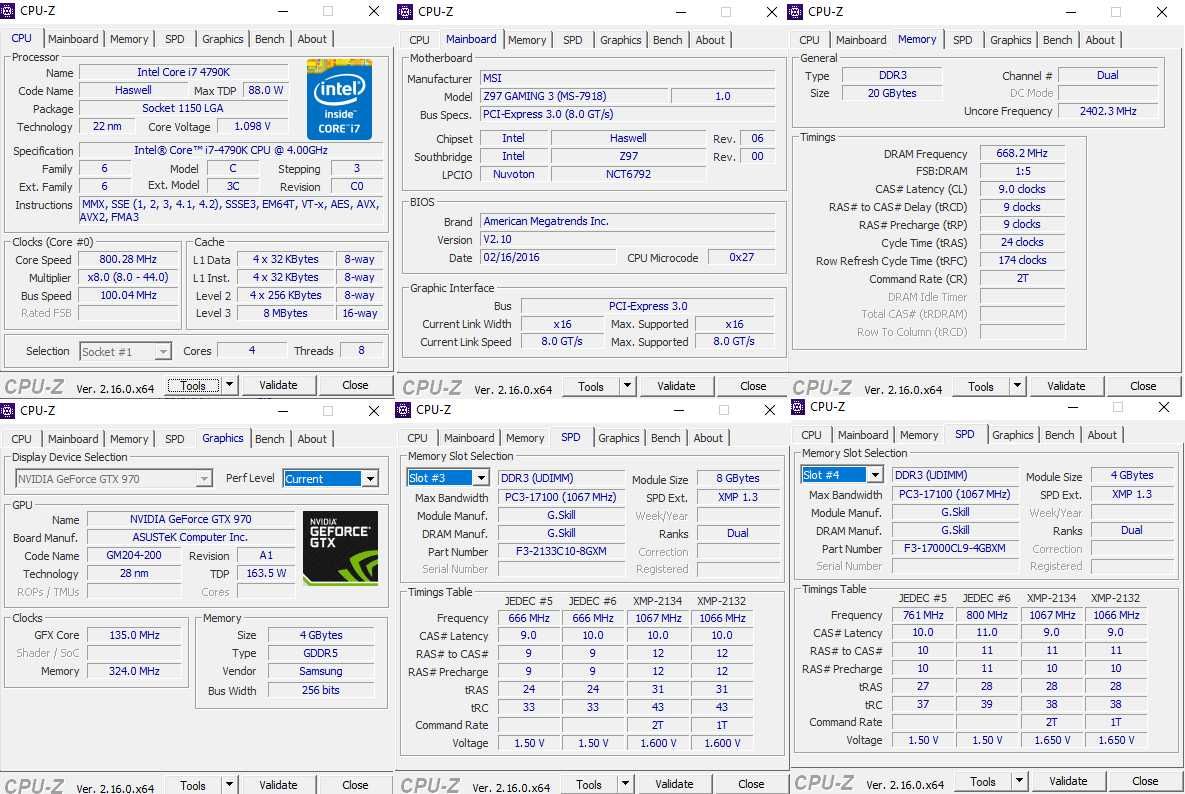Click the Close button in the Slot #4 SPD window

(x=1144, y=781)
